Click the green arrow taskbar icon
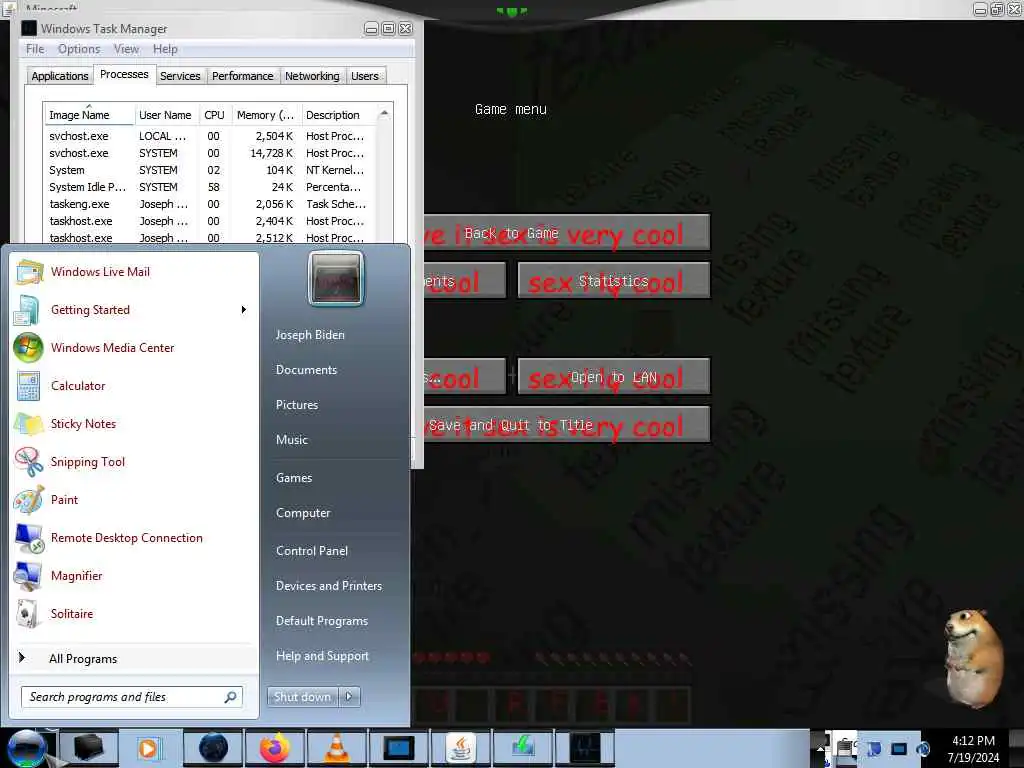The width and height of the screenshot is (1024, 768). [522, 748]
